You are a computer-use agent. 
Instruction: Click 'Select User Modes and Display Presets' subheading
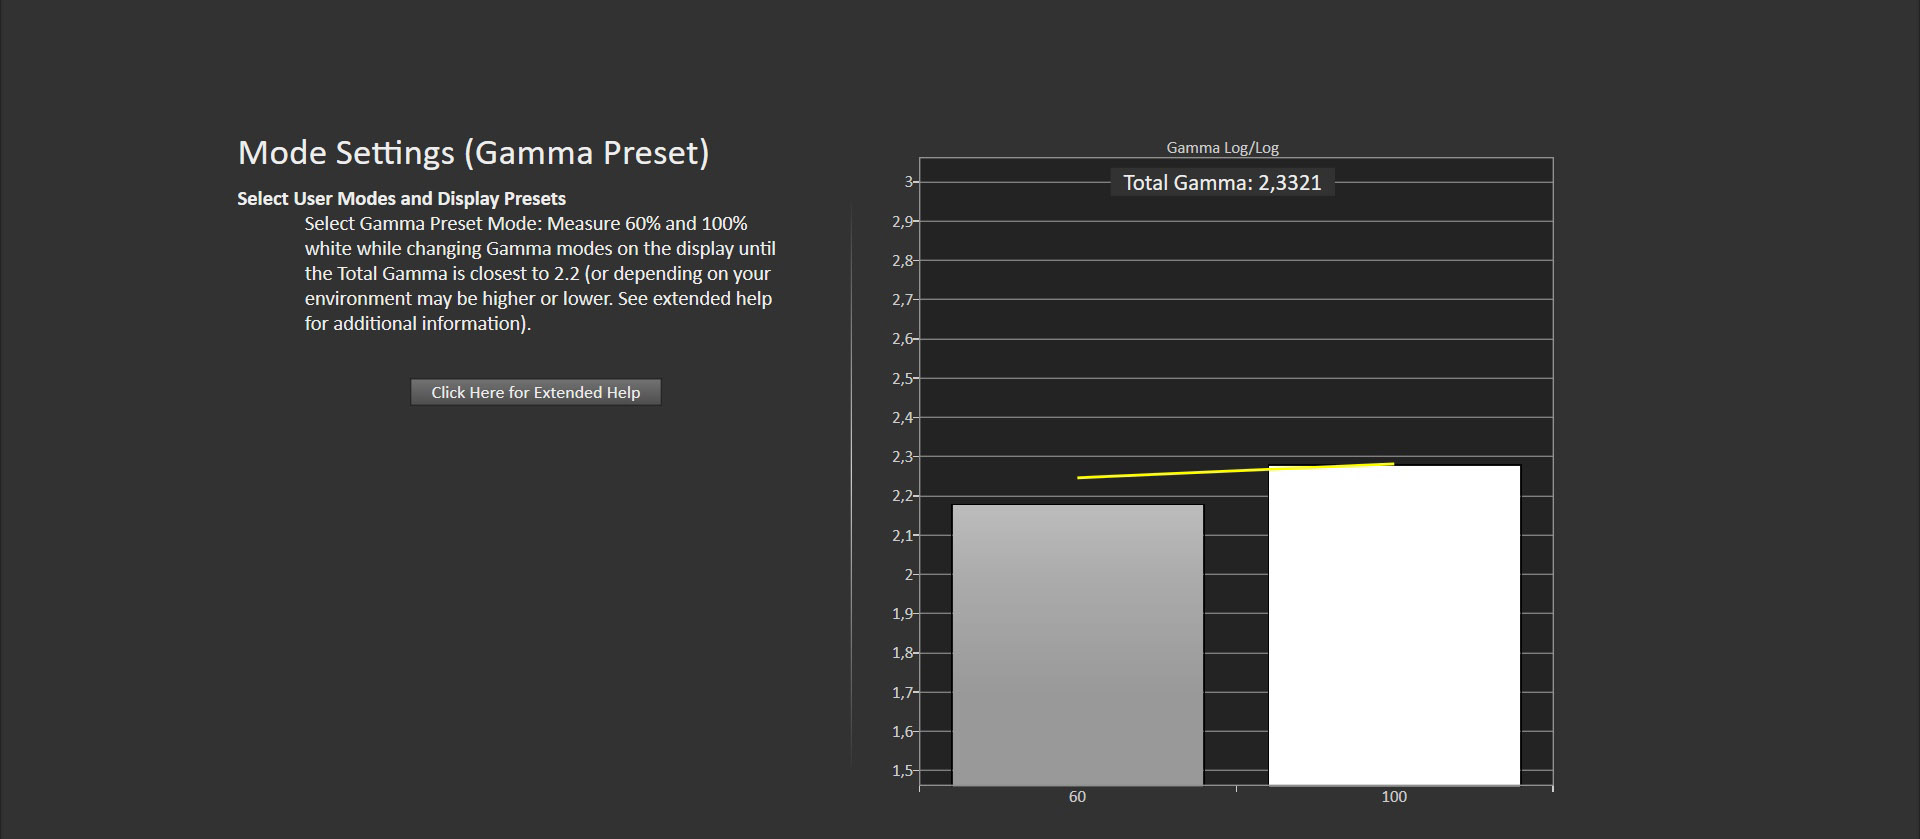(x=401, y=199)
